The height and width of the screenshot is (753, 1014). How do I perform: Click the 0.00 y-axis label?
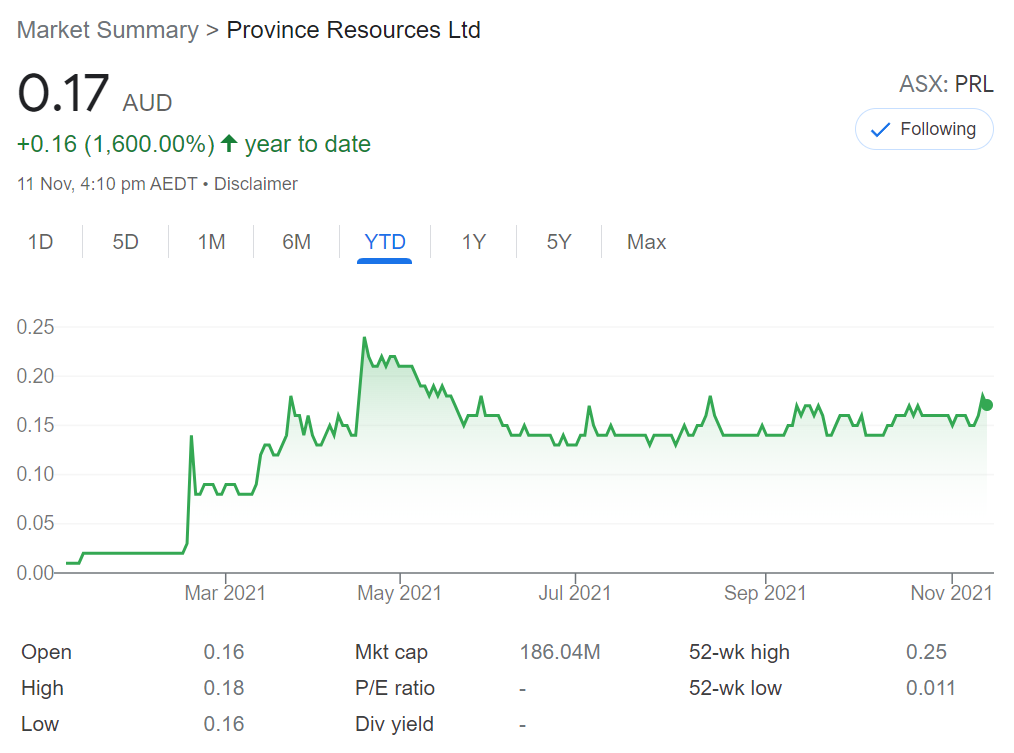pos(36,573)
